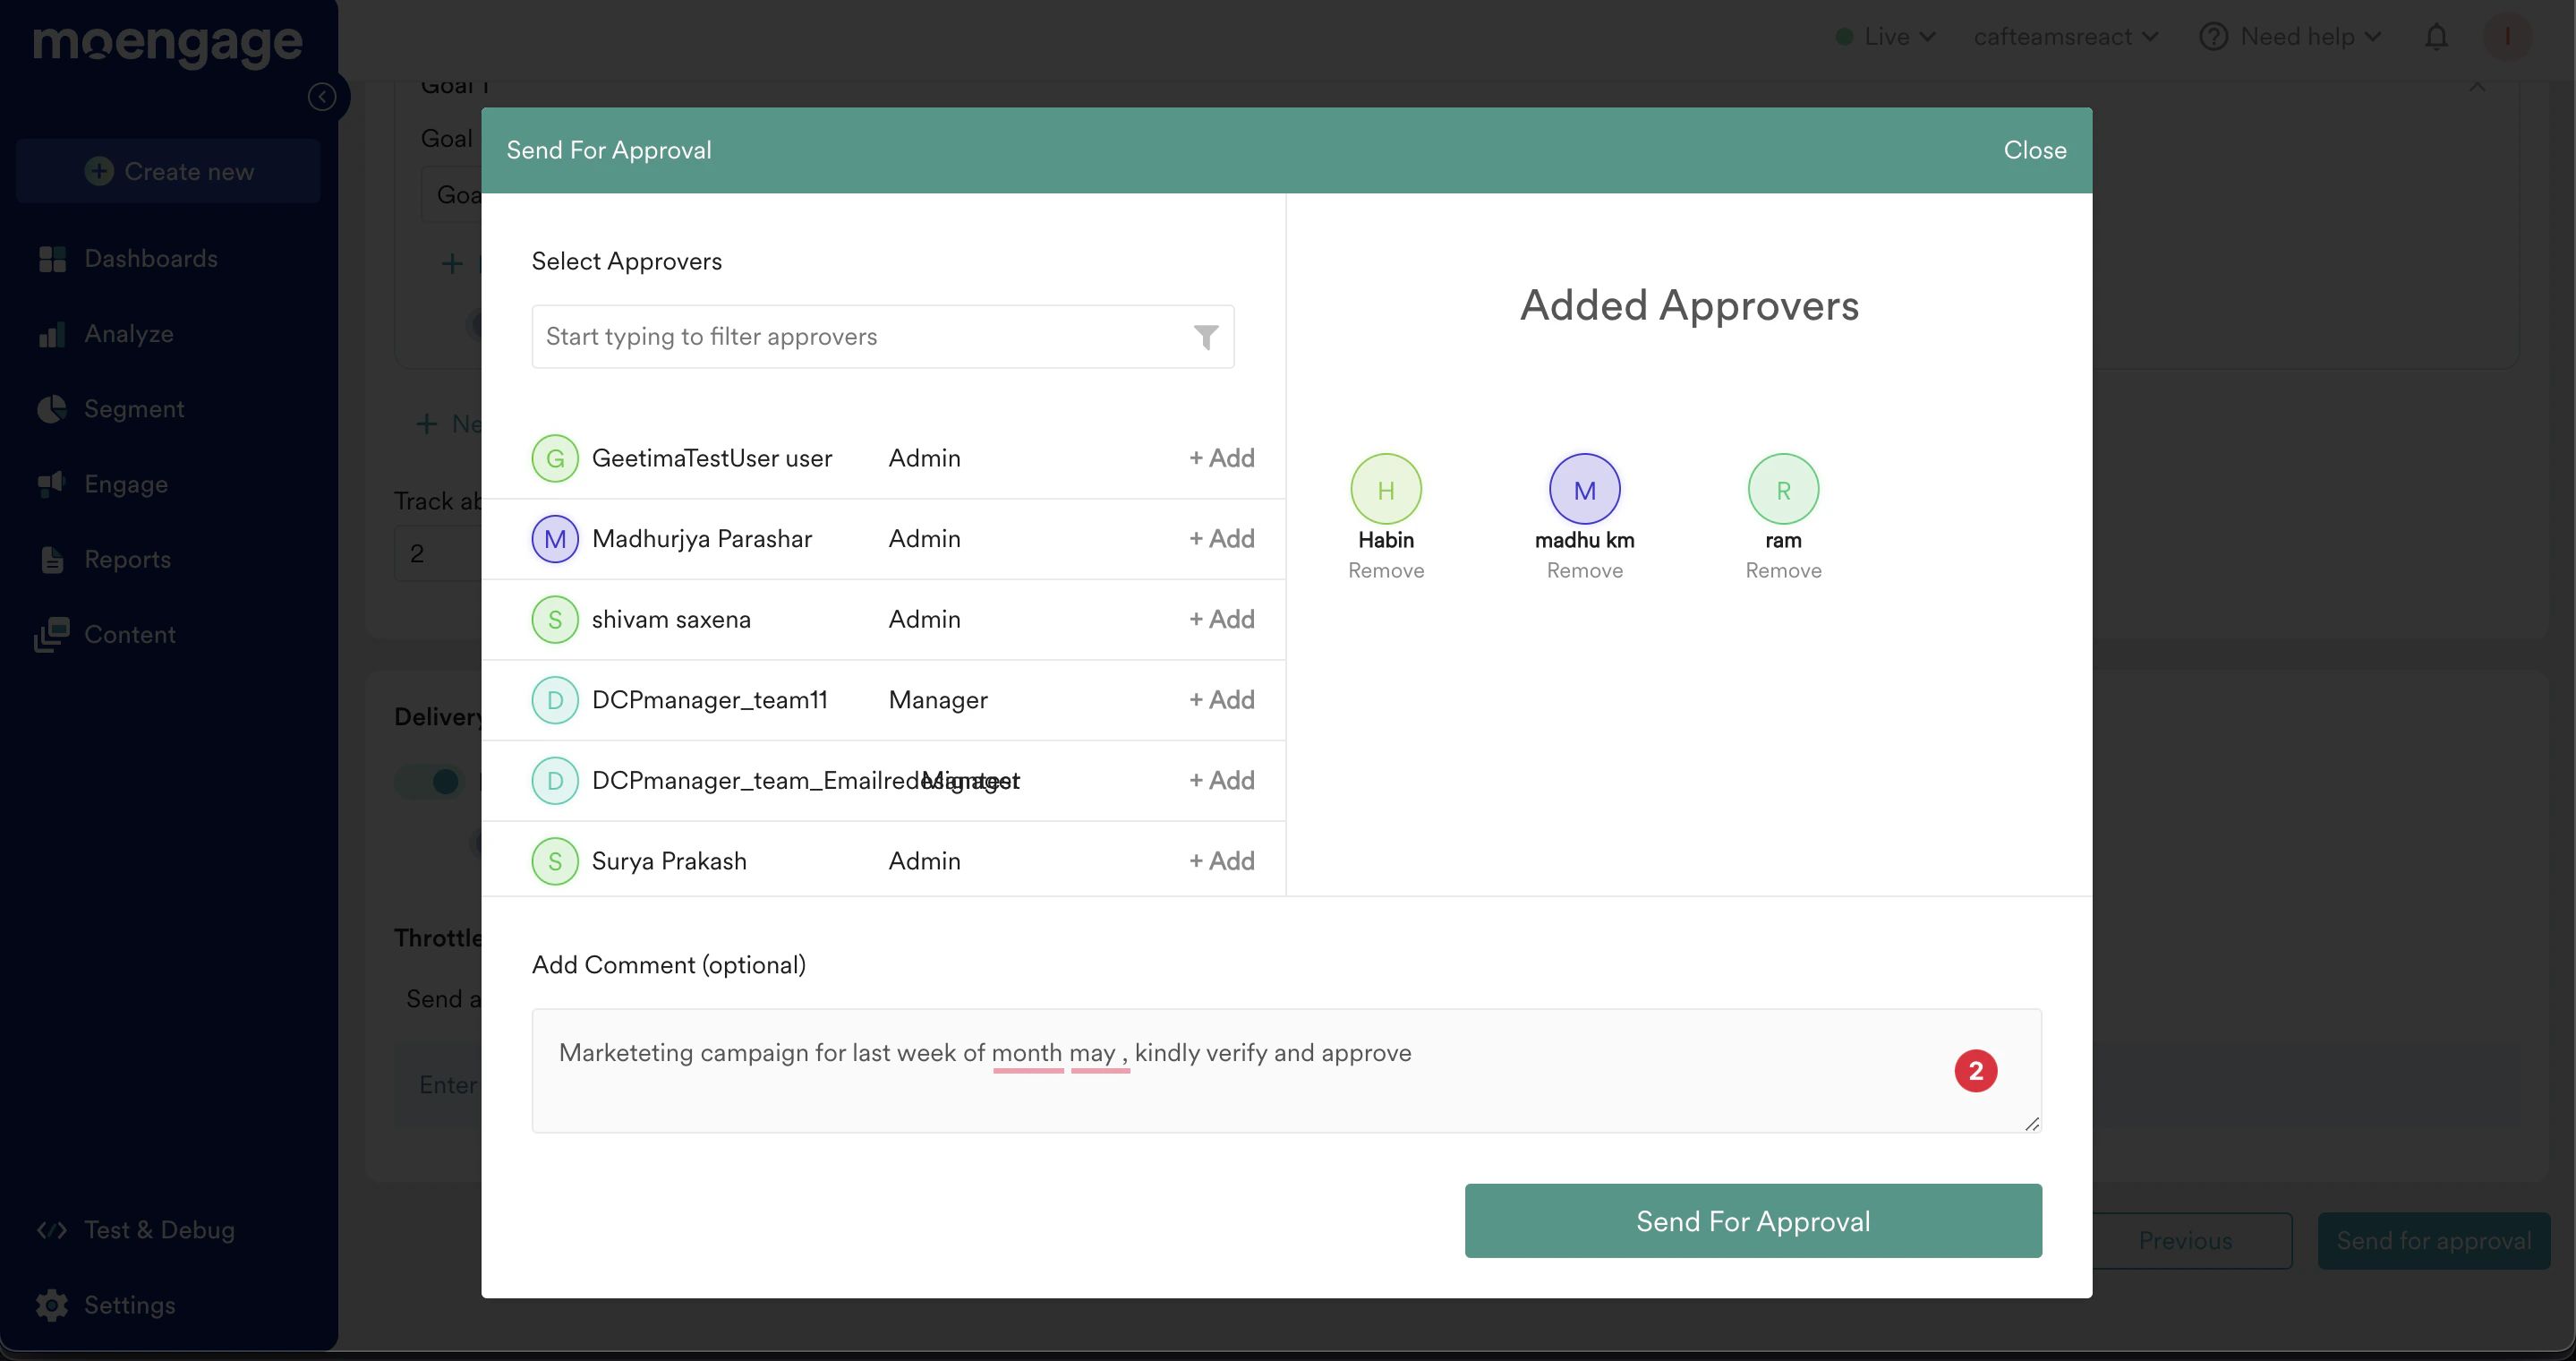Remove ram from added approvers
This screenshot has width=2576, height=1361.
pos(1783,571)
